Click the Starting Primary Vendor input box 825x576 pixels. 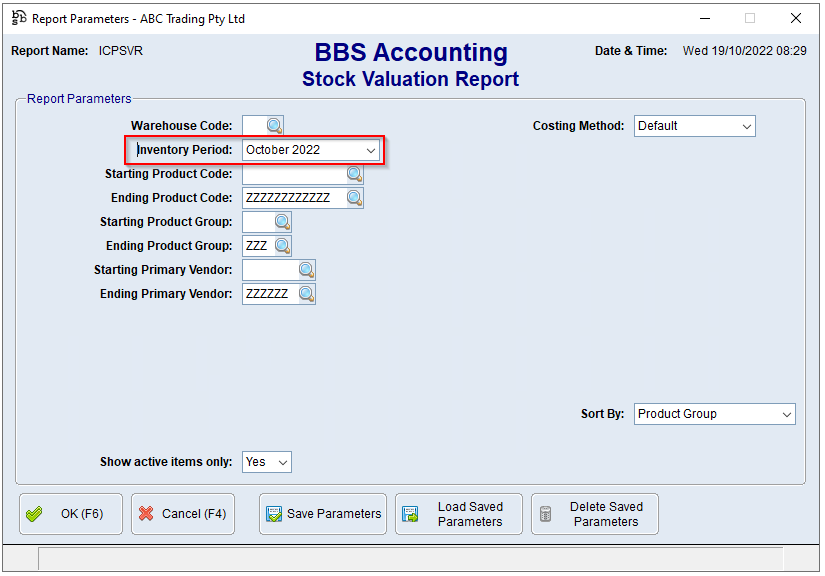270,269
